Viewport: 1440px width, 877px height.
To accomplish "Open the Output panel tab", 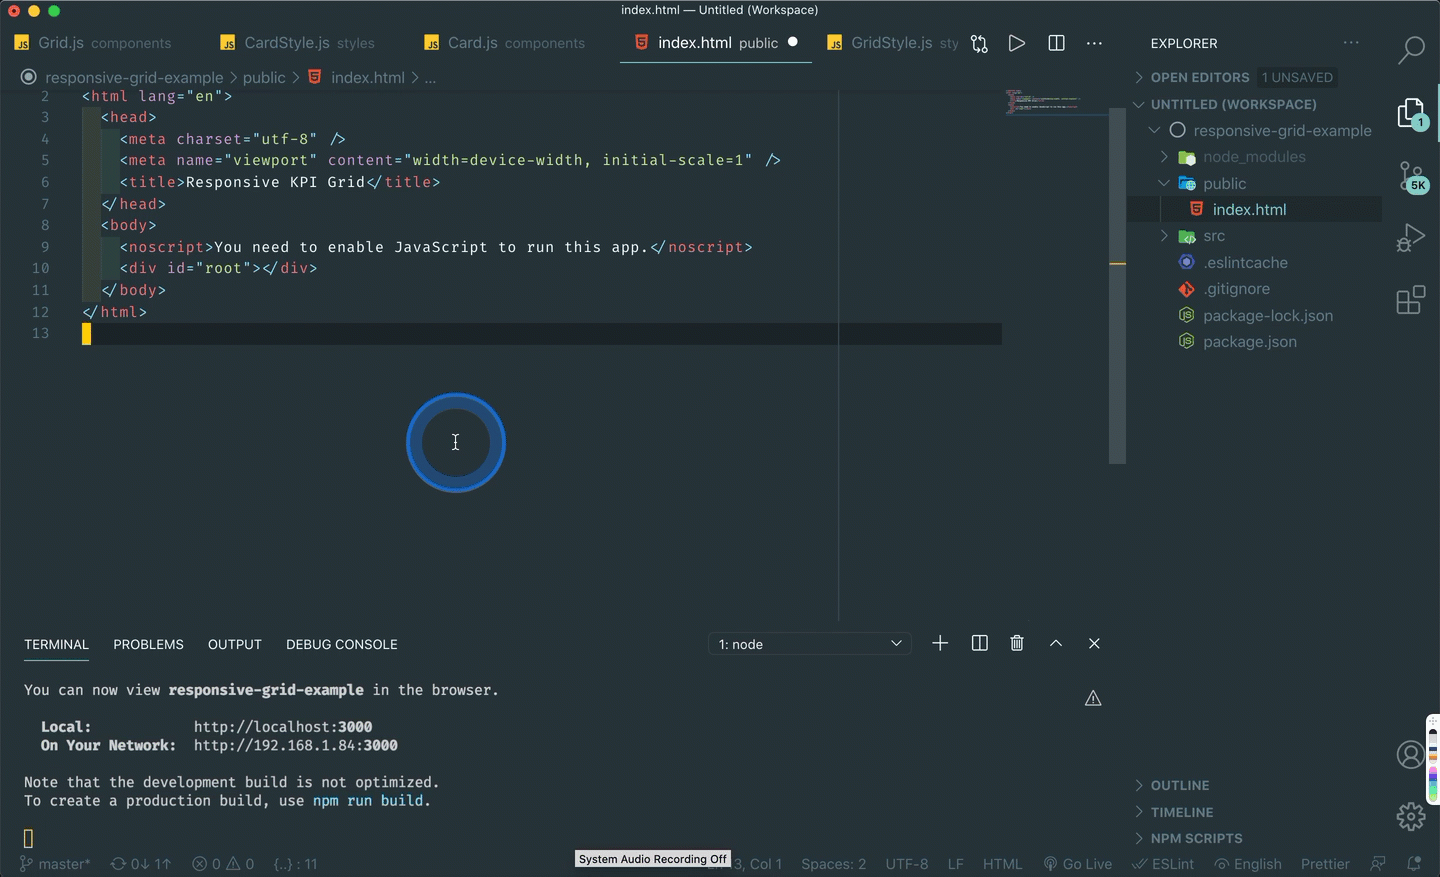I will [x=235, y=644].
